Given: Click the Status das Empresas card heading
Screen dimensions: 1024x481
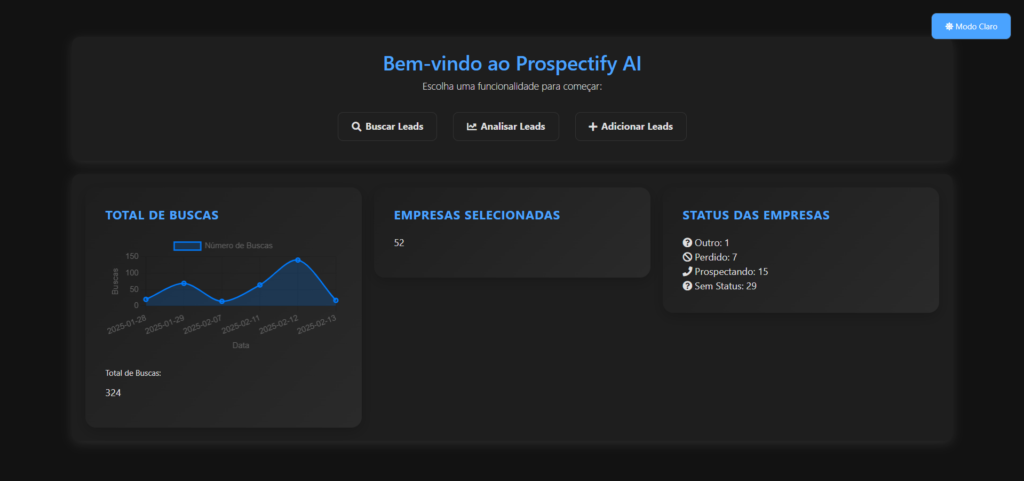Looking at the screenshot, I should [755, 215].
